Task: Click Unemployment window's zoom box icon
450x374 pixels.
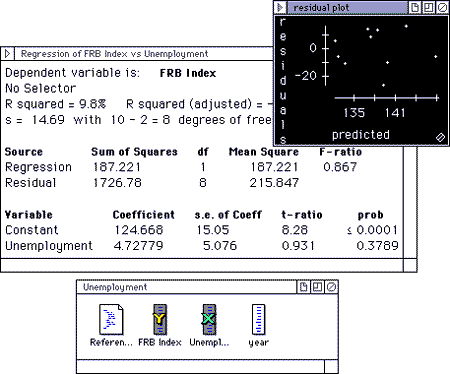Action: pos(317,287)
